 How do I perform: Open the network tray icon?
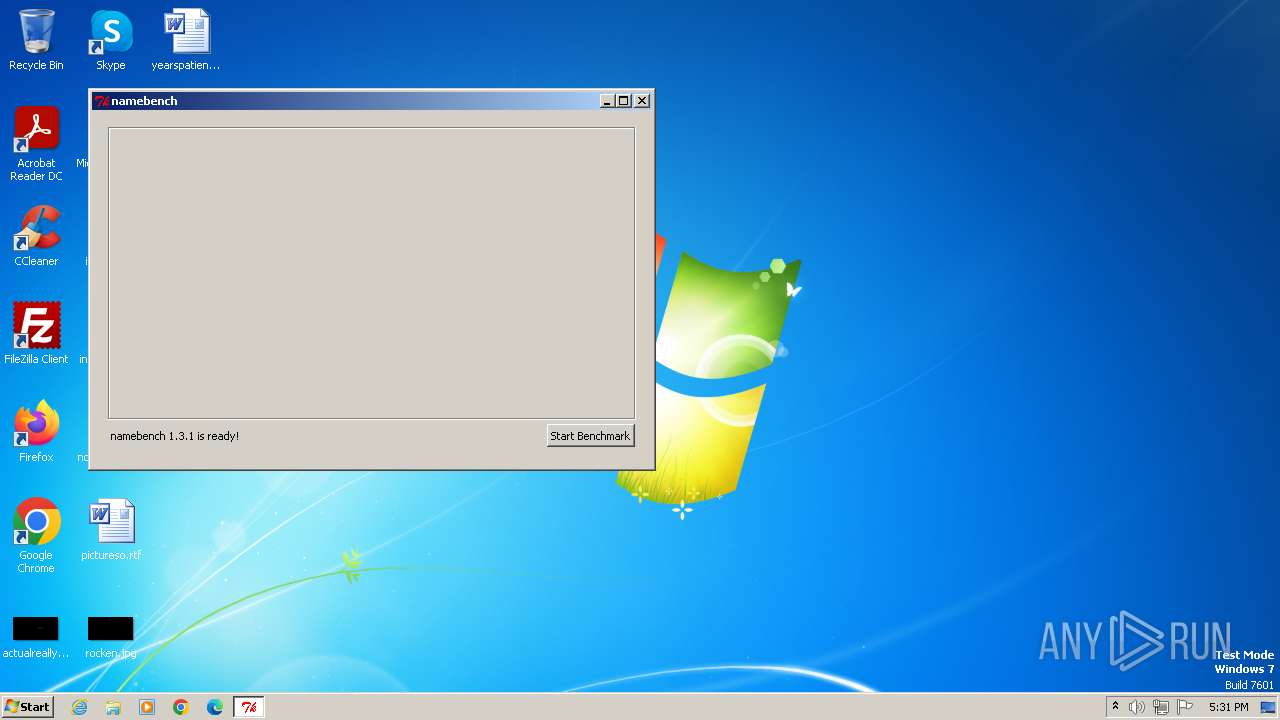point(1161,707)
